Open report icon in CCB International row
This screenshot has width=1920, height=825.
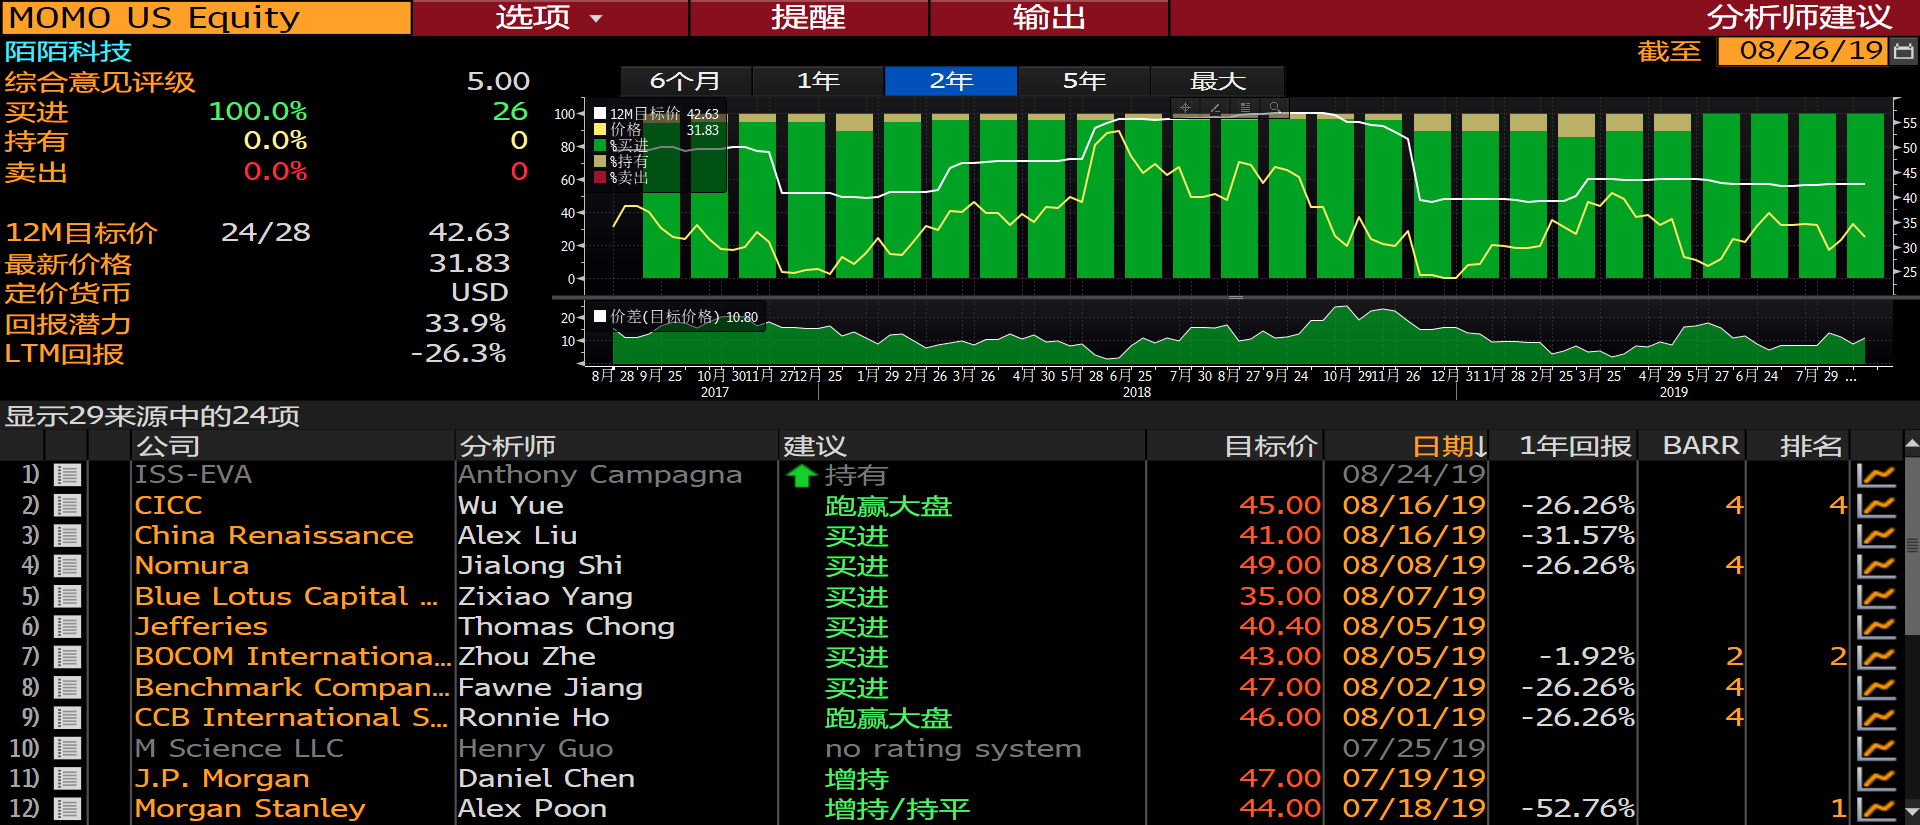point(68,717)
